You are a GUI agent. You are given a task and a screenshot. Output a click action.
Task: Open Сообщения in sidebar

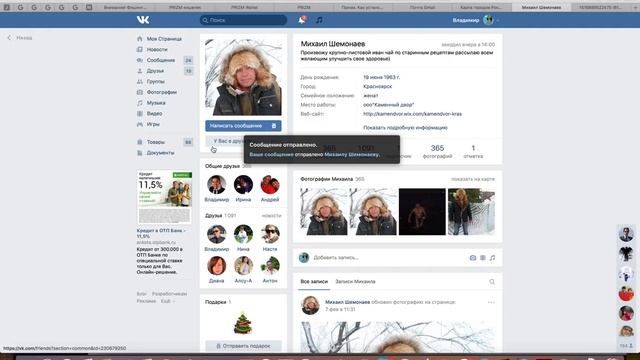pyautogui.click(x=161, y=60)
